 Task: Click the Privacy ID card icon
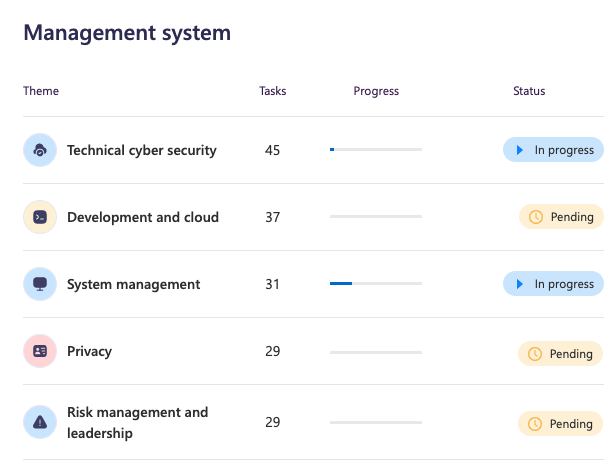point(40,351)
